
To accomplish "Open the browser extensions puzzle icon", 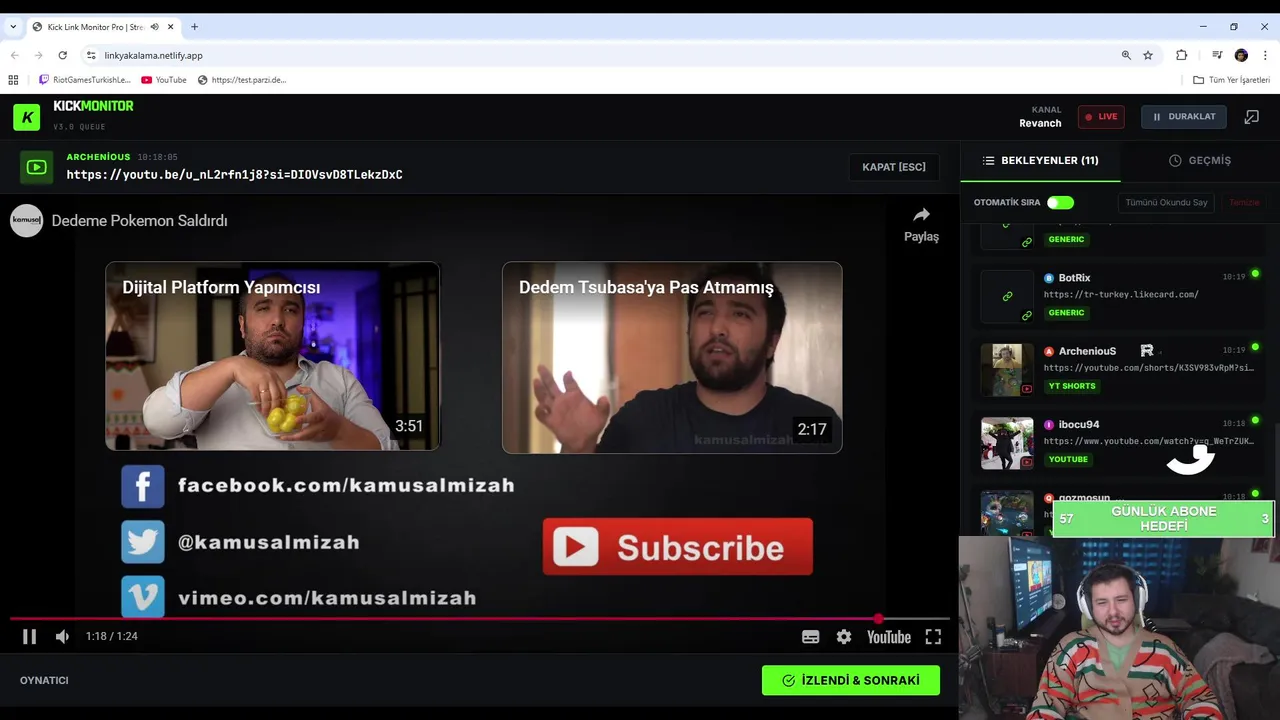I will [x=1182, y=55].
